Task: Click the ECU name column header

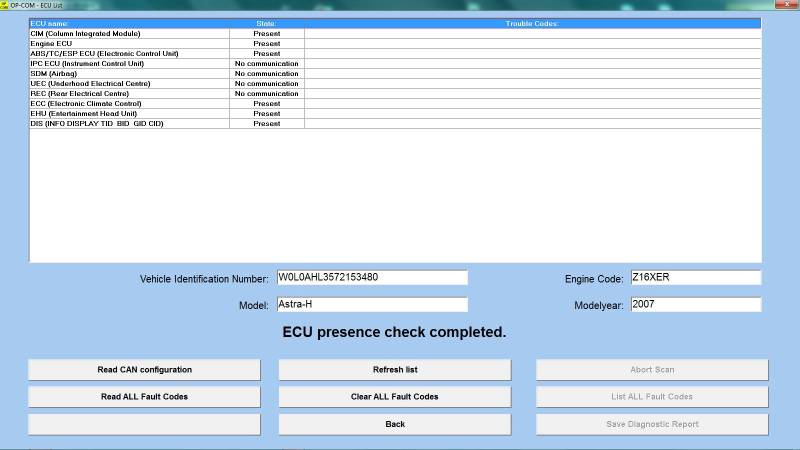Action: (128, 23)
